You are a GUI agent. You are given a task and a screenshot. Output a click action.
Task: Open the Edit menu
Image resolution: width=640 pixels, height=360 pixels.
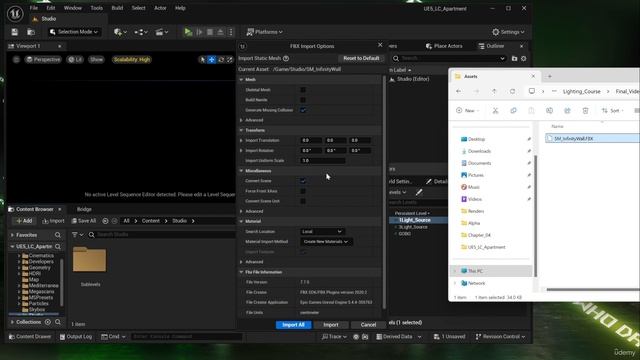tap(51, 8)
